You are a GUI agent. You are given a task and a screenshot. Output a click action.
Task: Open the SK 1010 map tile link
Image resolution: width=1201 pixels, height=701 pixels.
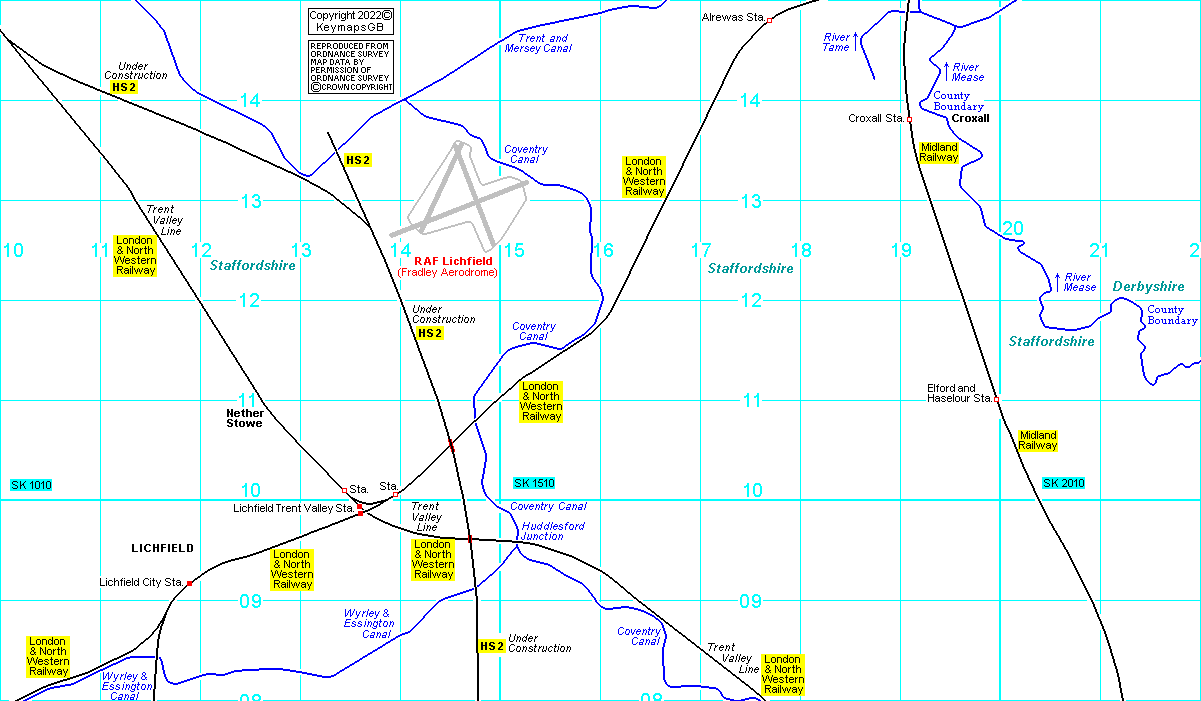31,485
